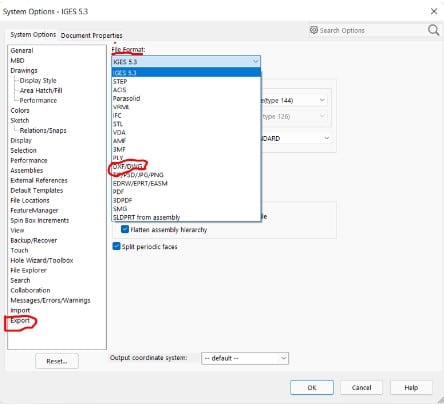Image resolution: width=444 pixels, height=405 pixels.
Task: Click the search magnifier icon
Action: pos(433,30)
